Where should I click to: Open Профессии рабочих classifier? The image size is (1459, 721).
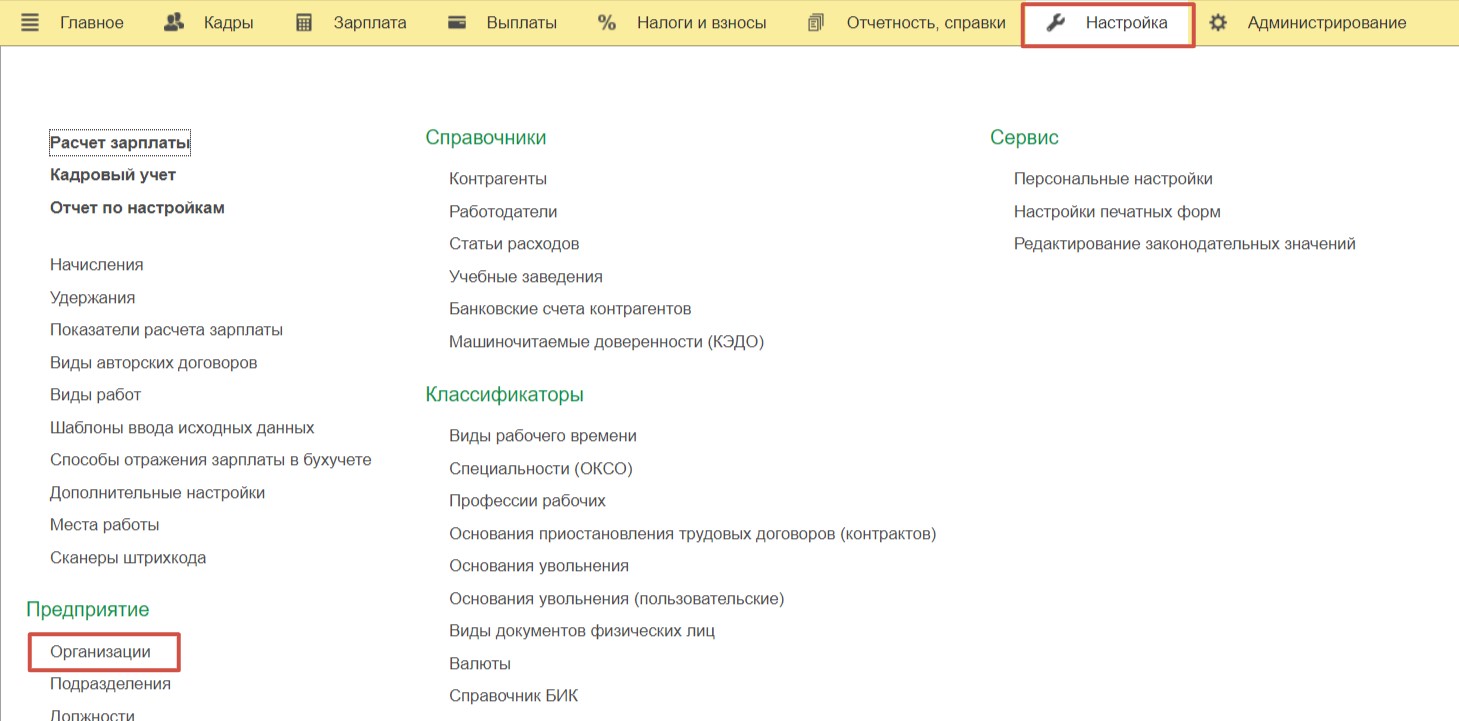click(527, 501)
